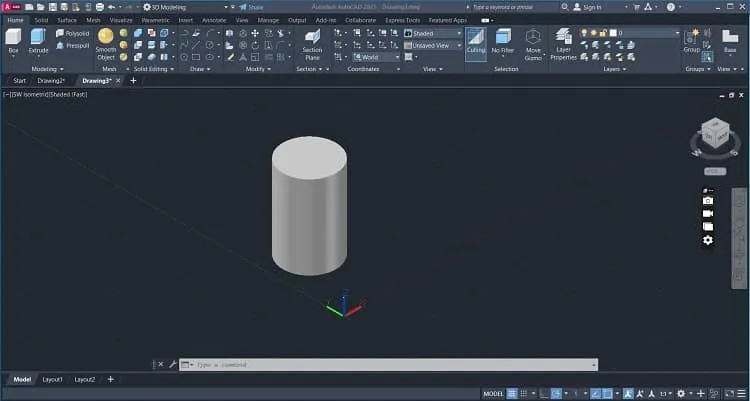750x401 pixels.
Task: Click the Save icon in quick access toolbar
Action: (x=53, y=7)
